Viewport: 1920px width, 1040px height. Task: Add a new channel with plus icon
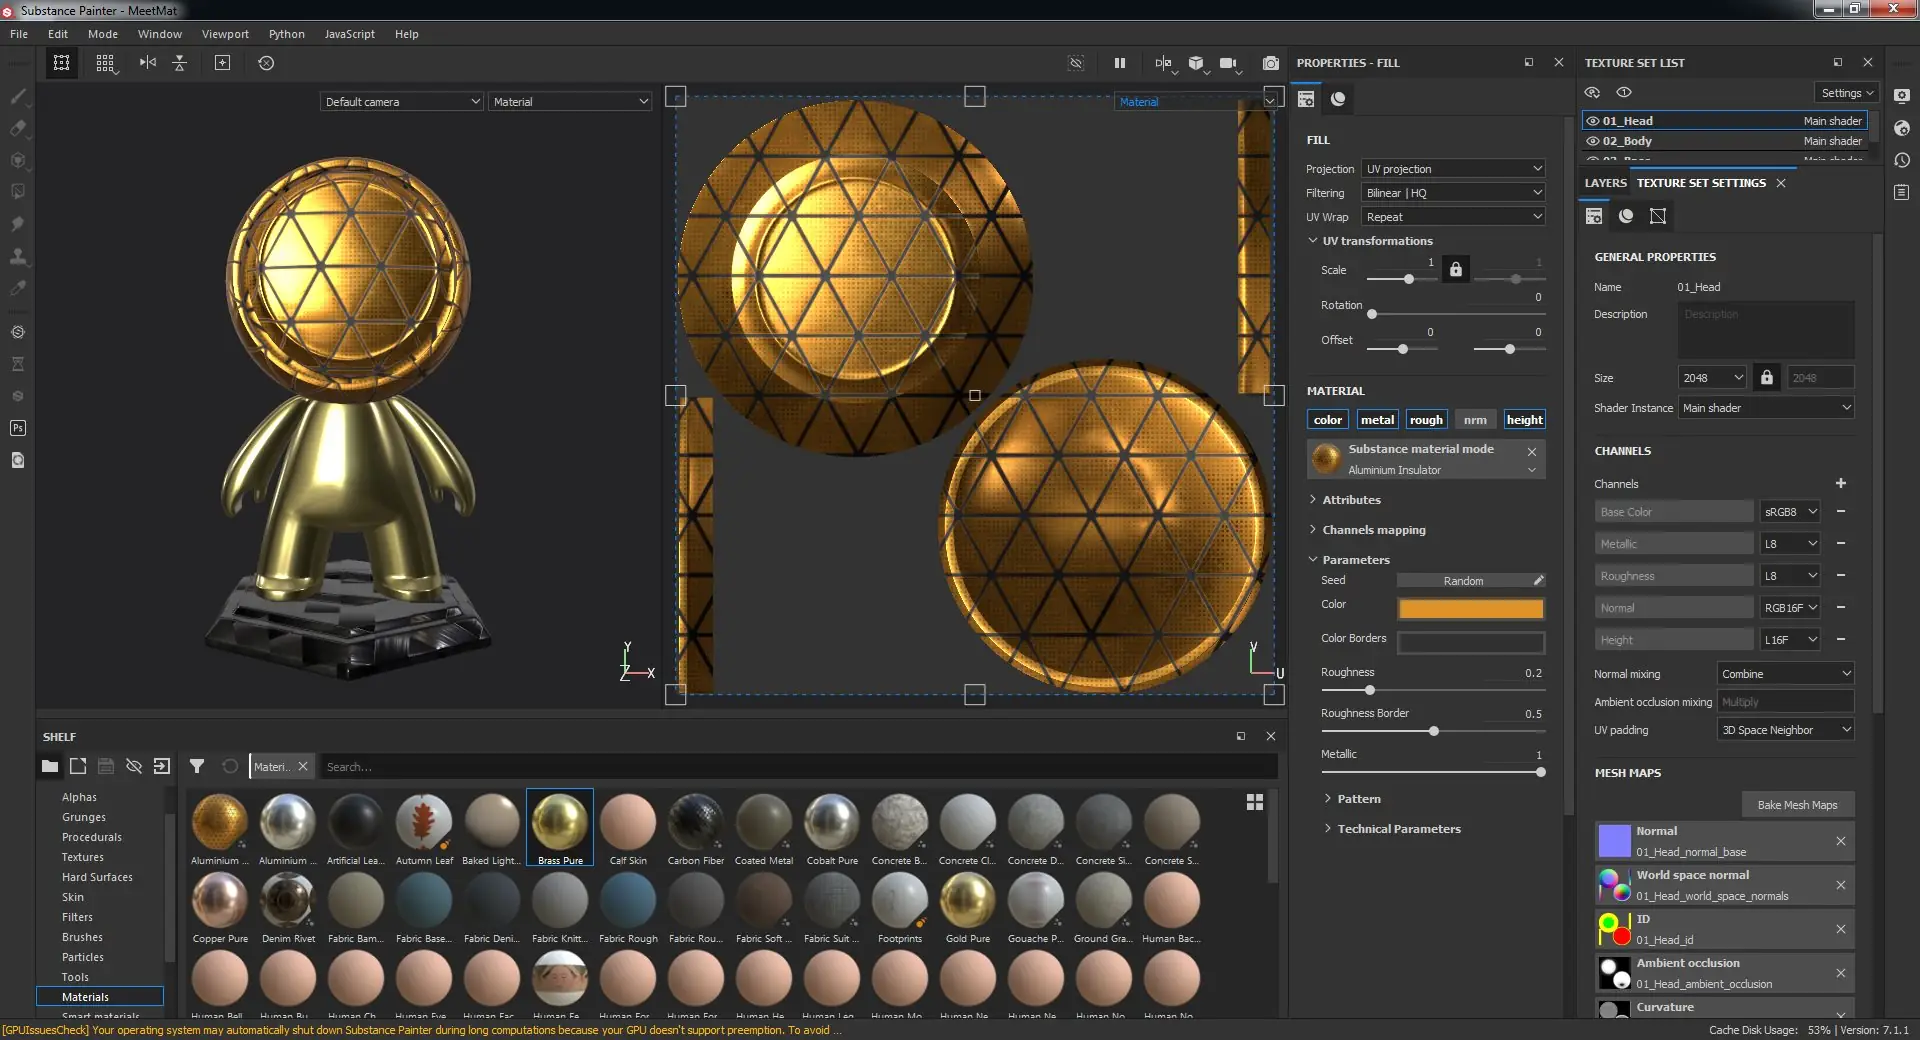click(x=1840, y=484)
